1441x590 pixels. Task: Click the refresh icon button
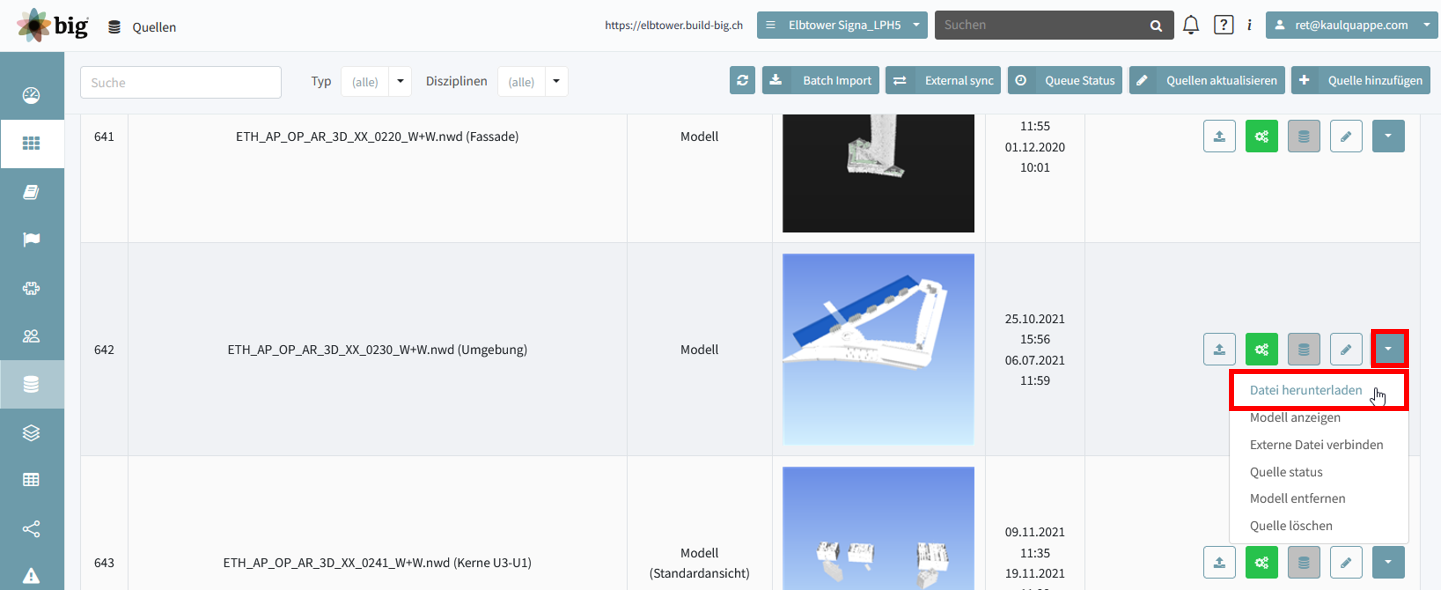[x=742, y=81]
